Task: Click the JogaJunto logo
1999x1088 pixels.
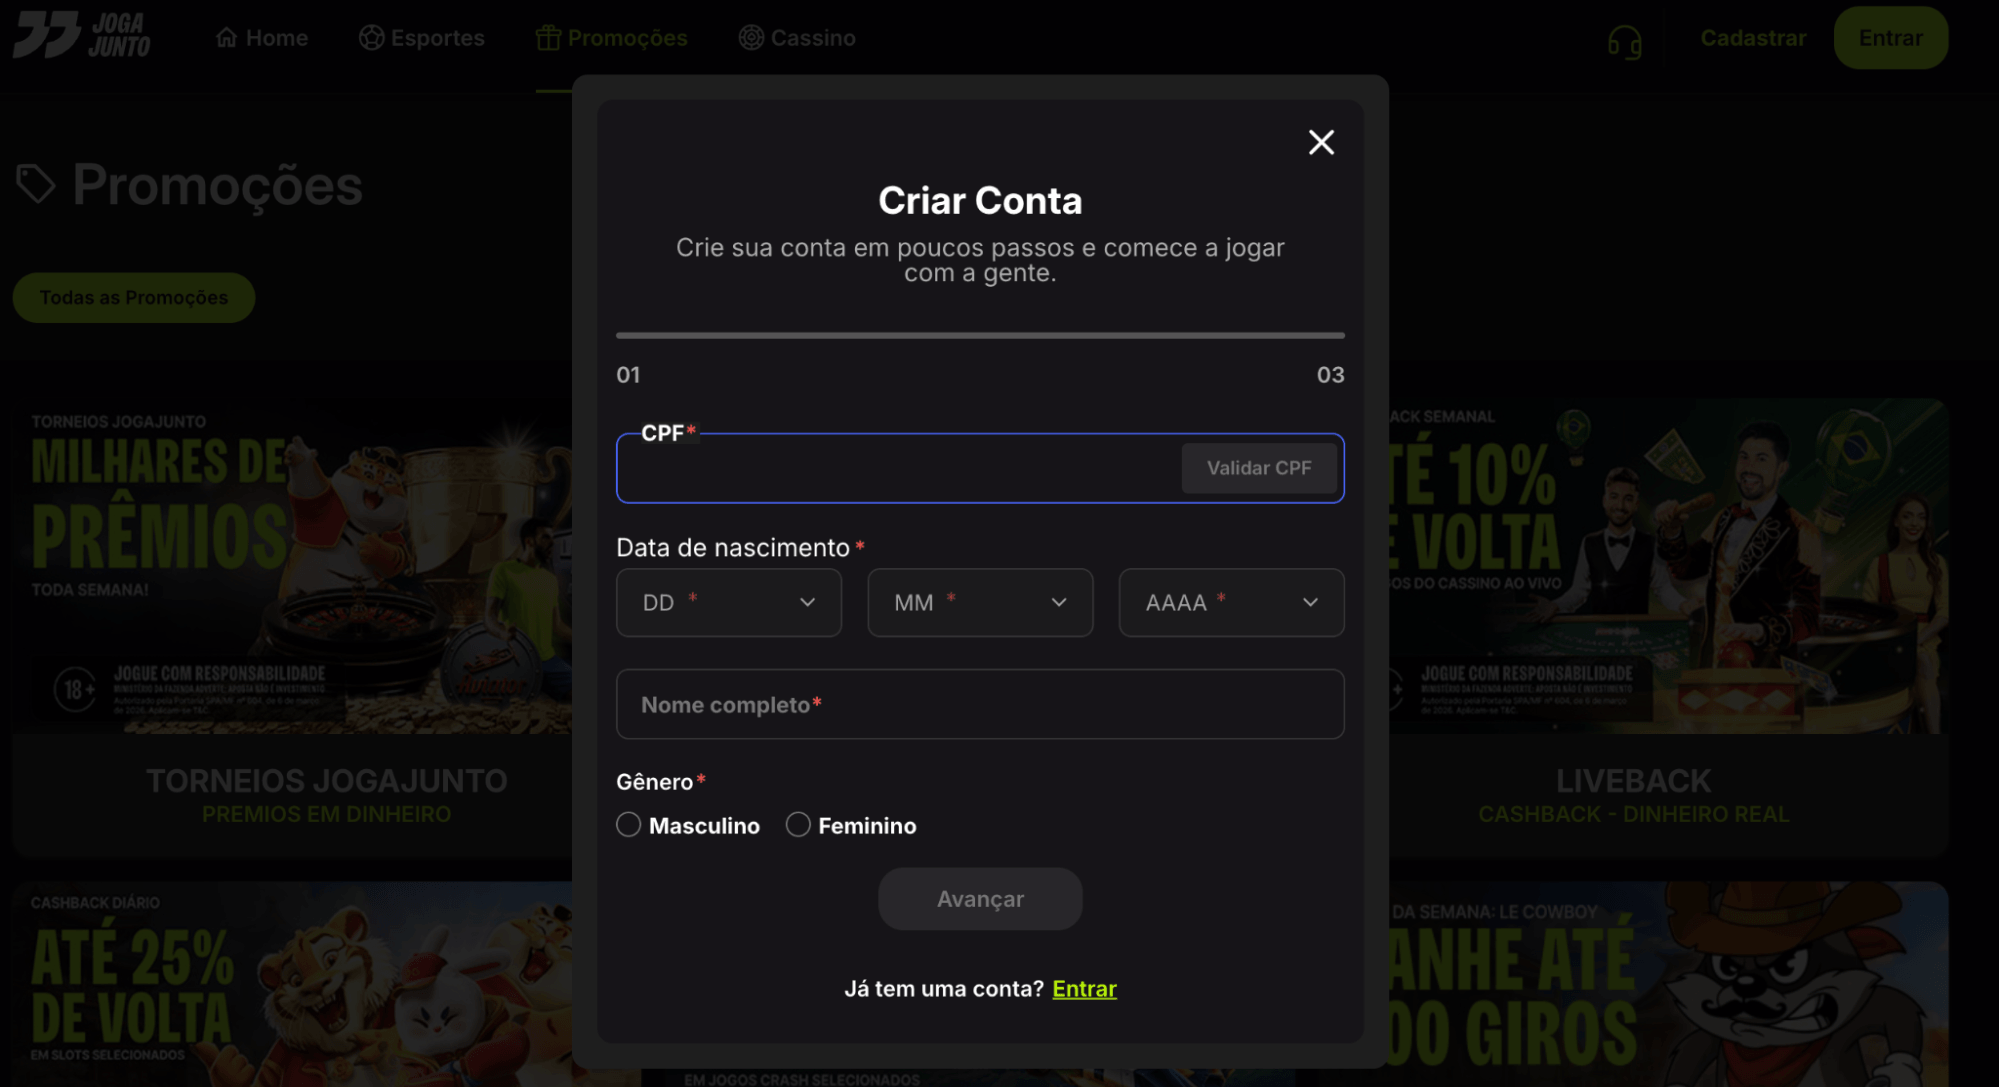Action: 82,36
